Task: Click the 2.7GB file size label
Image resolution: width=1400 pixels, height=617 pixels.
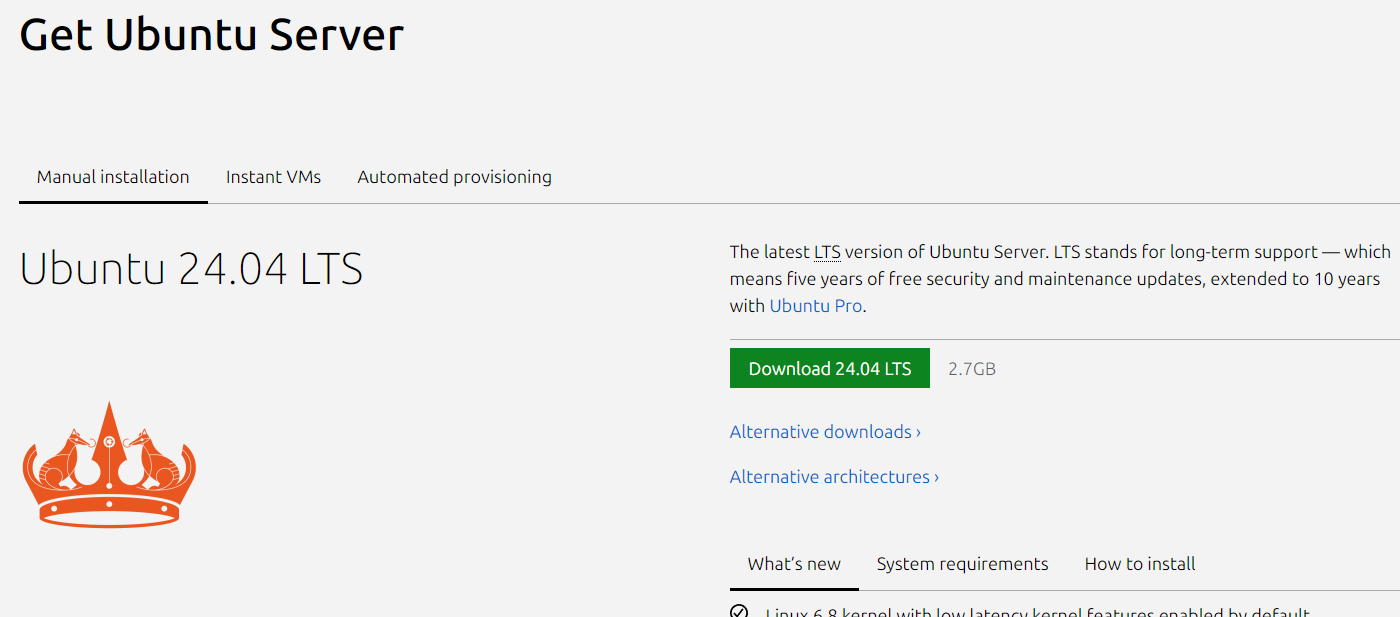Action: [x=972, y=369]
